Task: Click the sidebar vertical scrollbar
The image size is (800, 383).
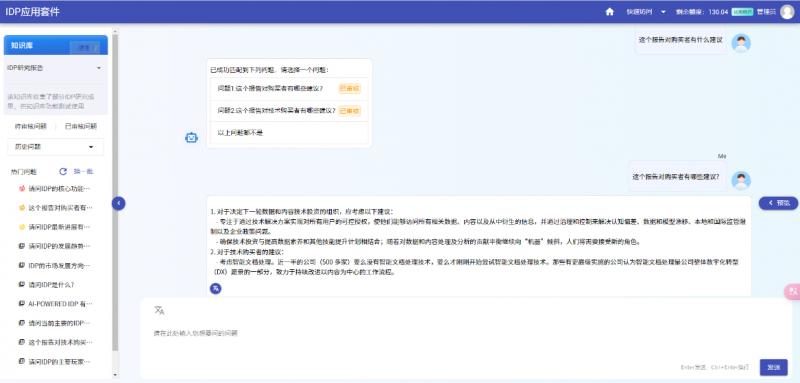Action: [115, 192]
